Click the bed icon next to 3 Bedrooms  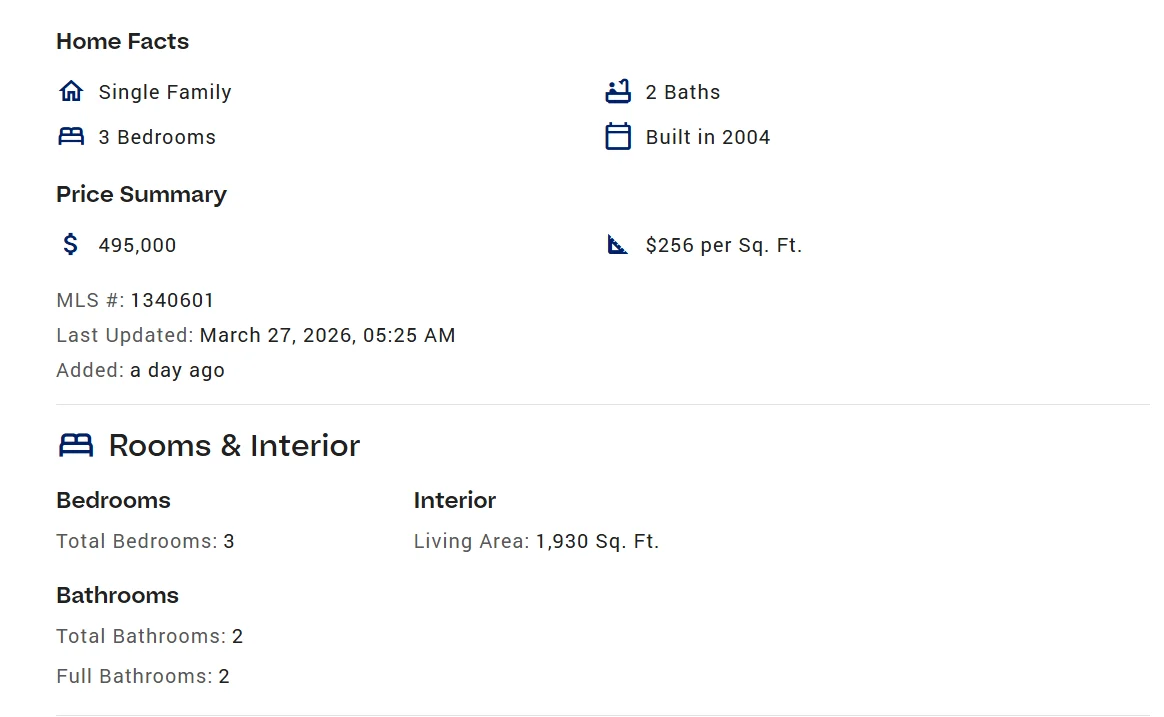click(x=71, y=137)
